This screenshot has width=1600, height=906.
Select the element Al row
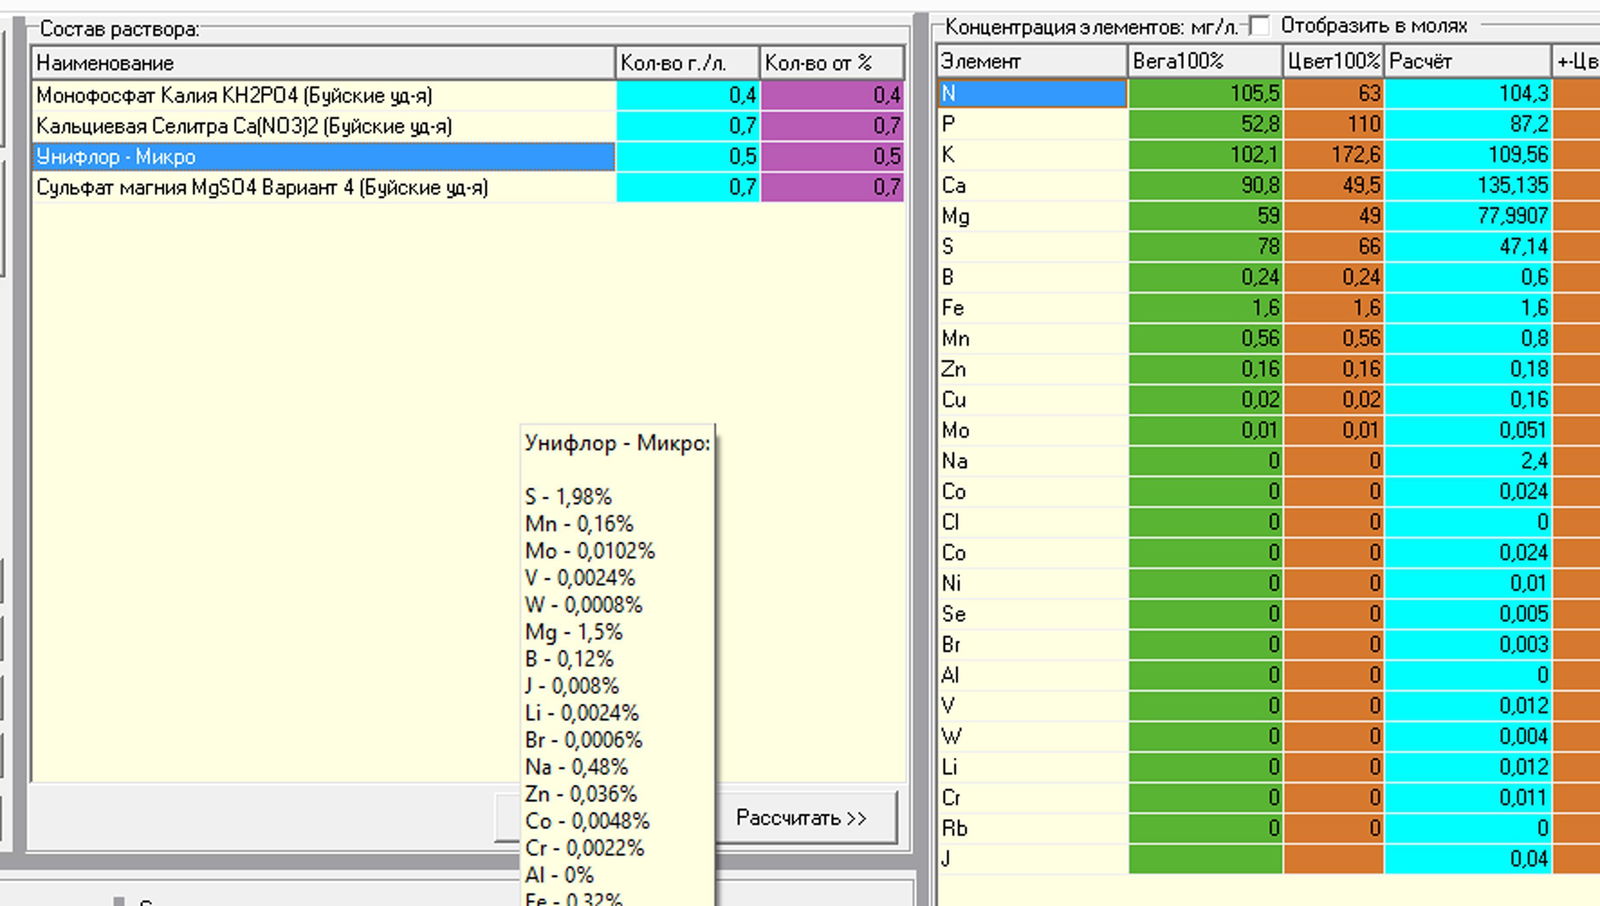click(x=1032, y=675)
